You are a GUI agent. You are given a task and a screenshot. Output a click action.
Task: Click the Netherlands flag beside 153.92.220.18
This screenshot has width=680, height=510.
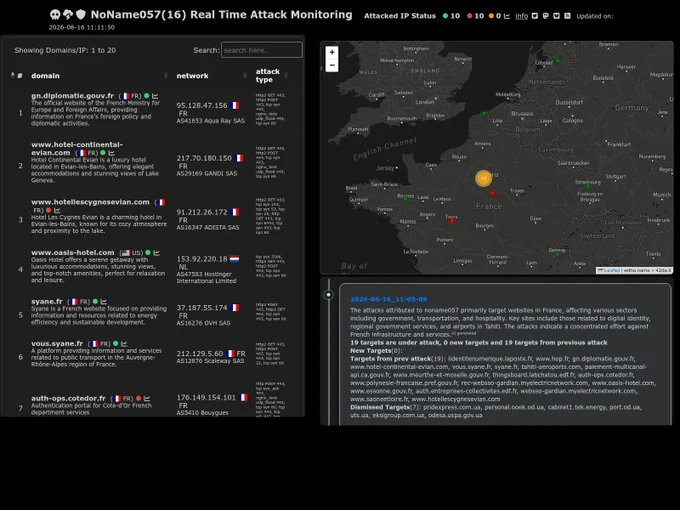235,259
